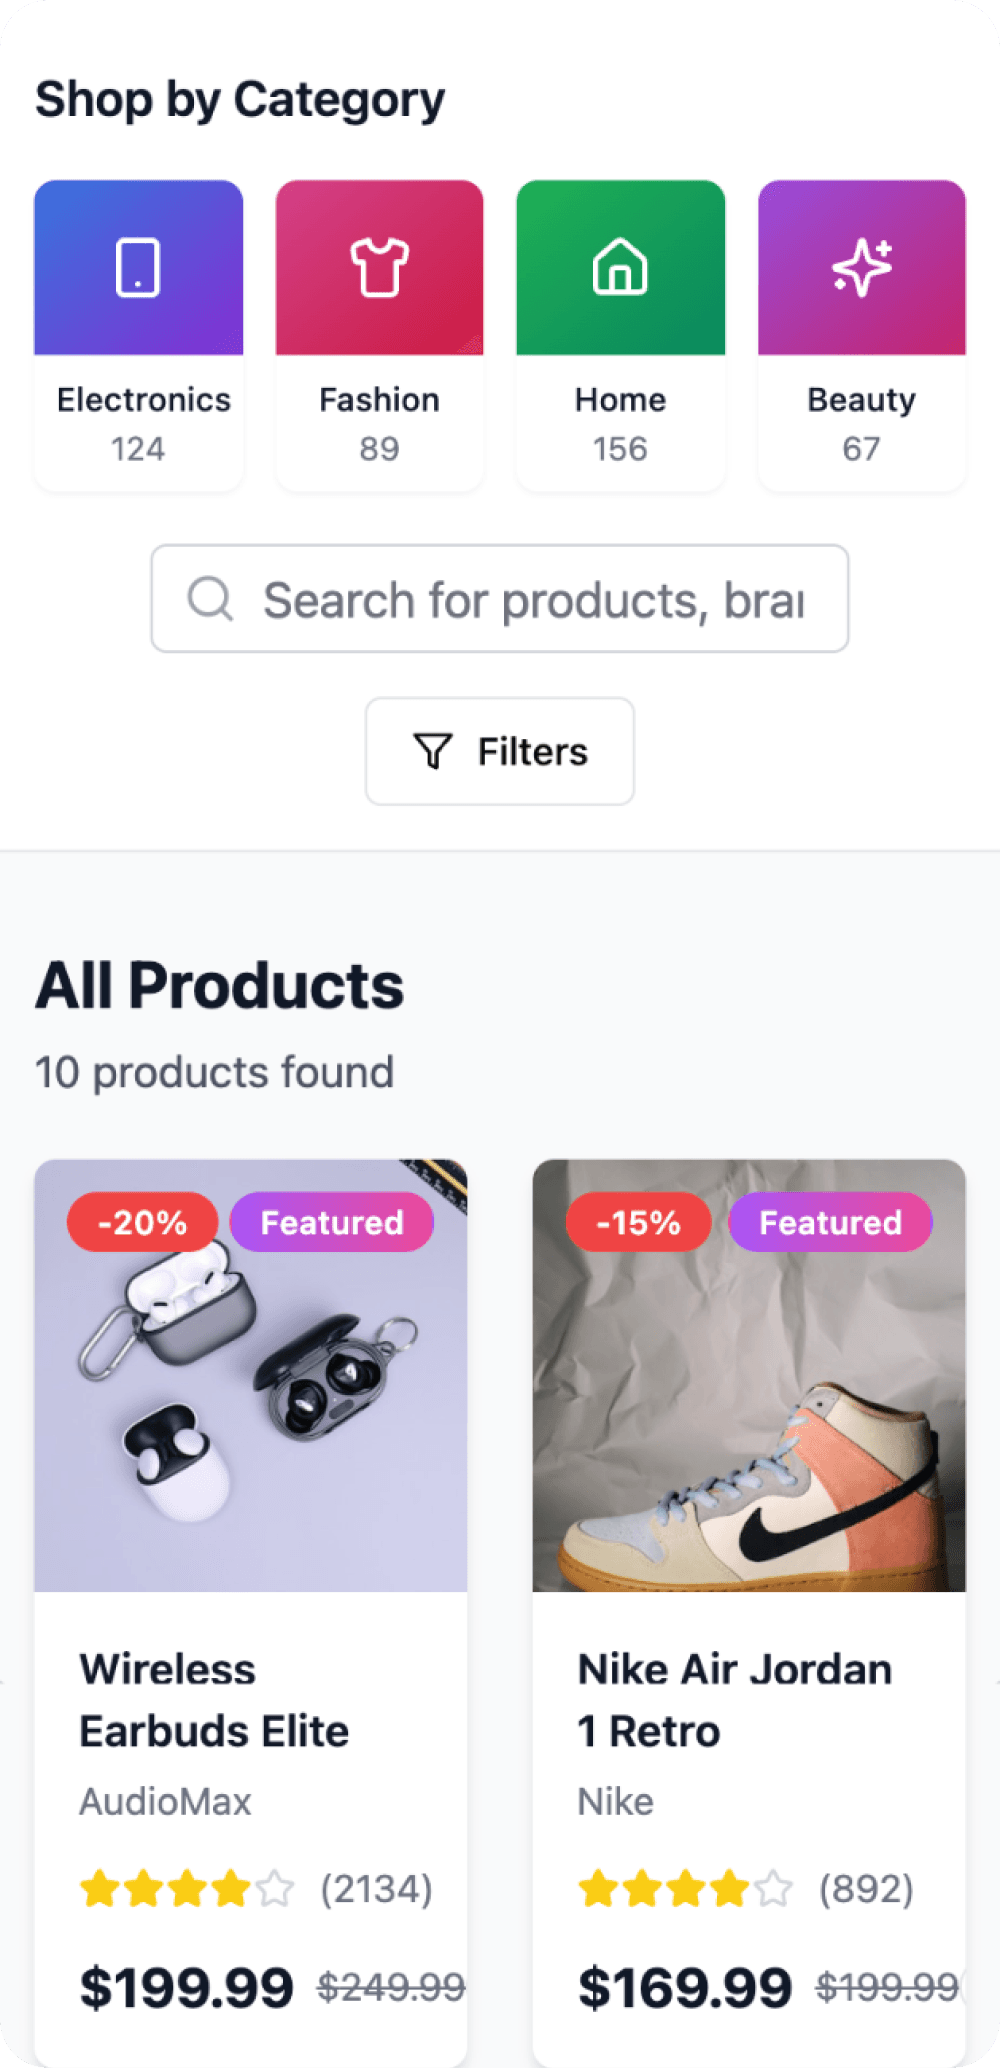Type in the product search field

click(x=534, y=600)
